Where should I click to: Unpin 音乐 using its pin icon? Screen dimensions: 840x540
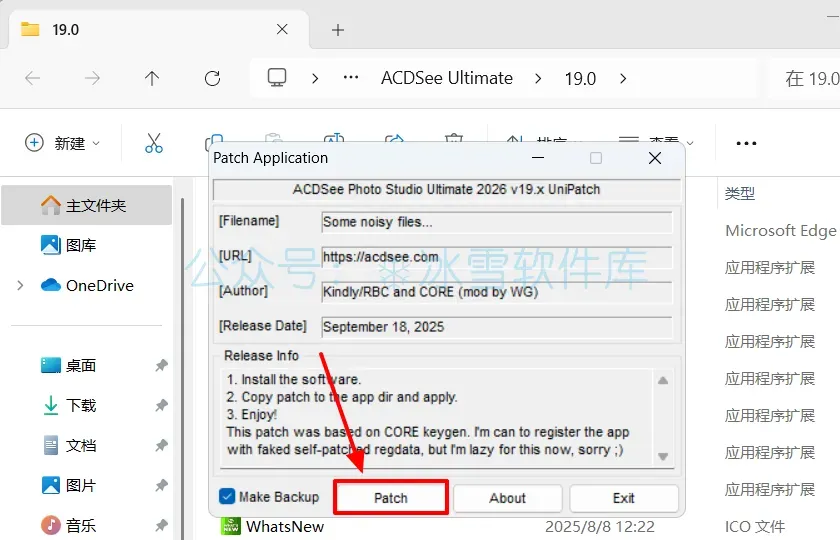(161, 525)
